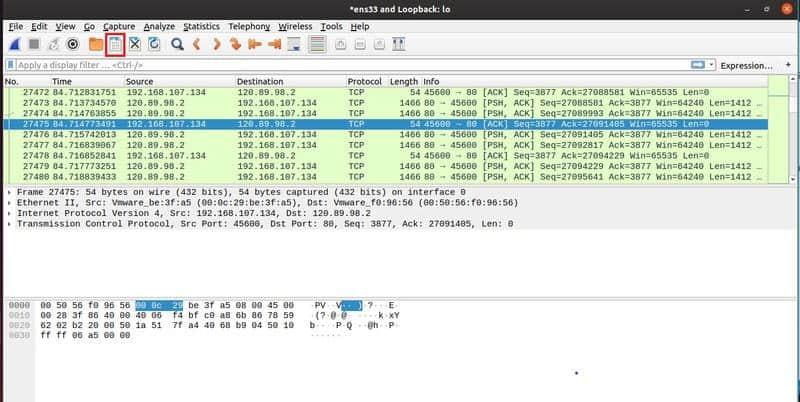Screen dimensions: 800x402
Task: Click the Find packet magnifier icon
Action: coord(177,45)
